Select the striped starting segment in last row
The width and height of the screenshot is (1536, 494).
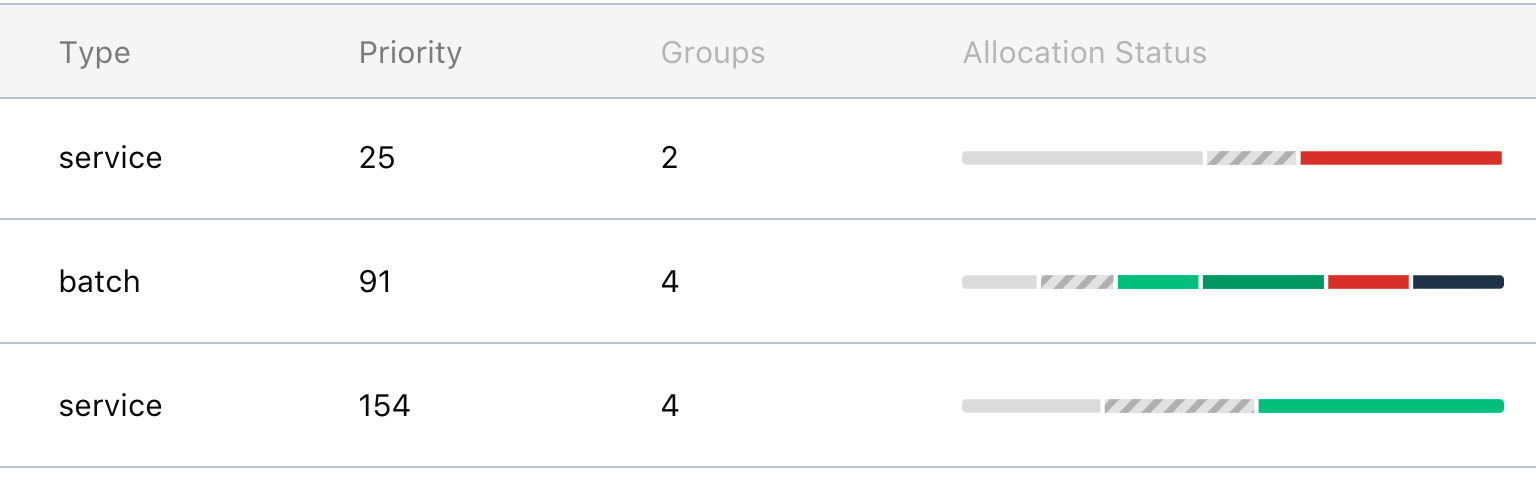click(1179, 406)
